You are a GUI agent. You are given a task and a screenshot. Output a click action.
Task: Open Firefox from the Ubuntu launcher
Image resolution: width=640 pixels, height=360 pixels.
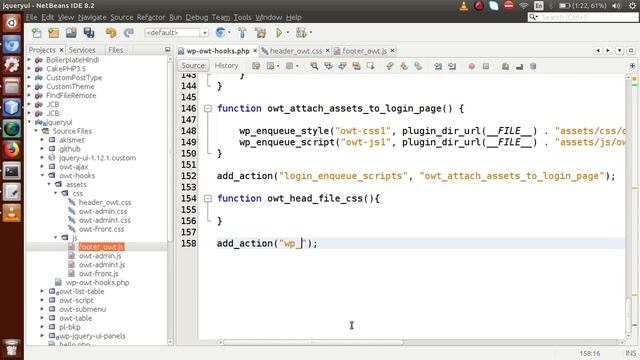coord(11,149)
